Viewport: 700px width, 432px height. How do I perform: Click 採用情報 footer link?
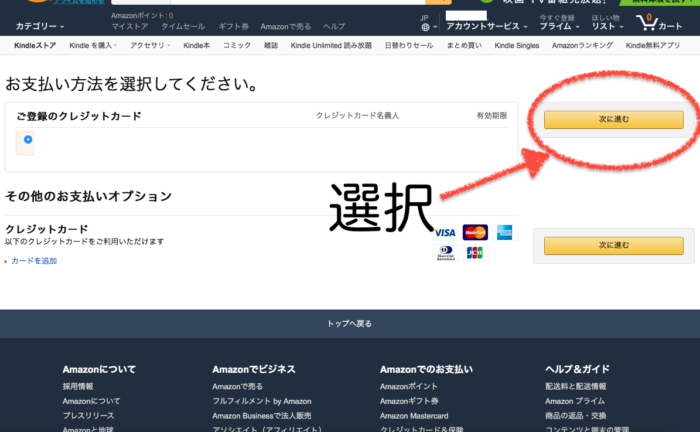pos(78,386)
